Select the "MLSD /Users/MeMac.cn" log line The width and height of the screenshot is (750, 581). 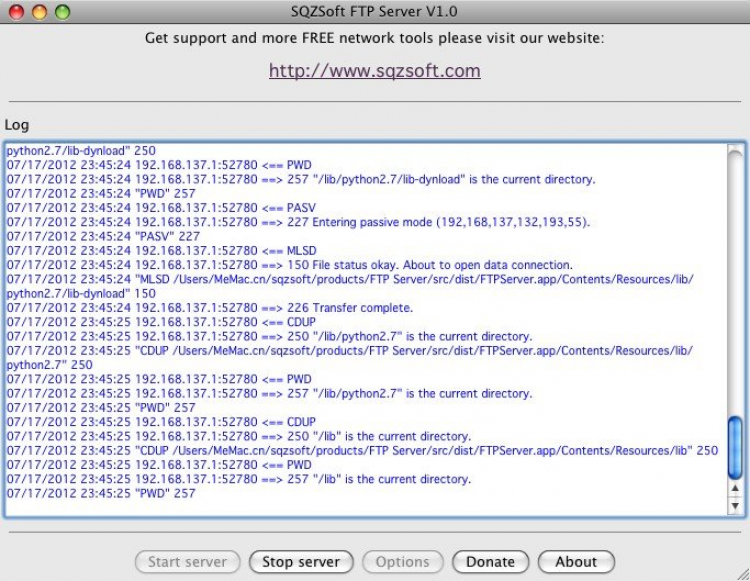pos(350,286)
